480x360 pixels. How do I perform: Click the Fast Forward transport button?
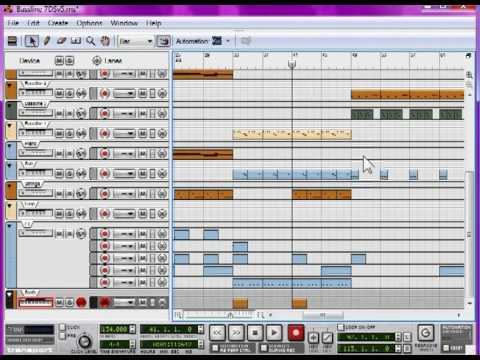(x=236, y=333)
